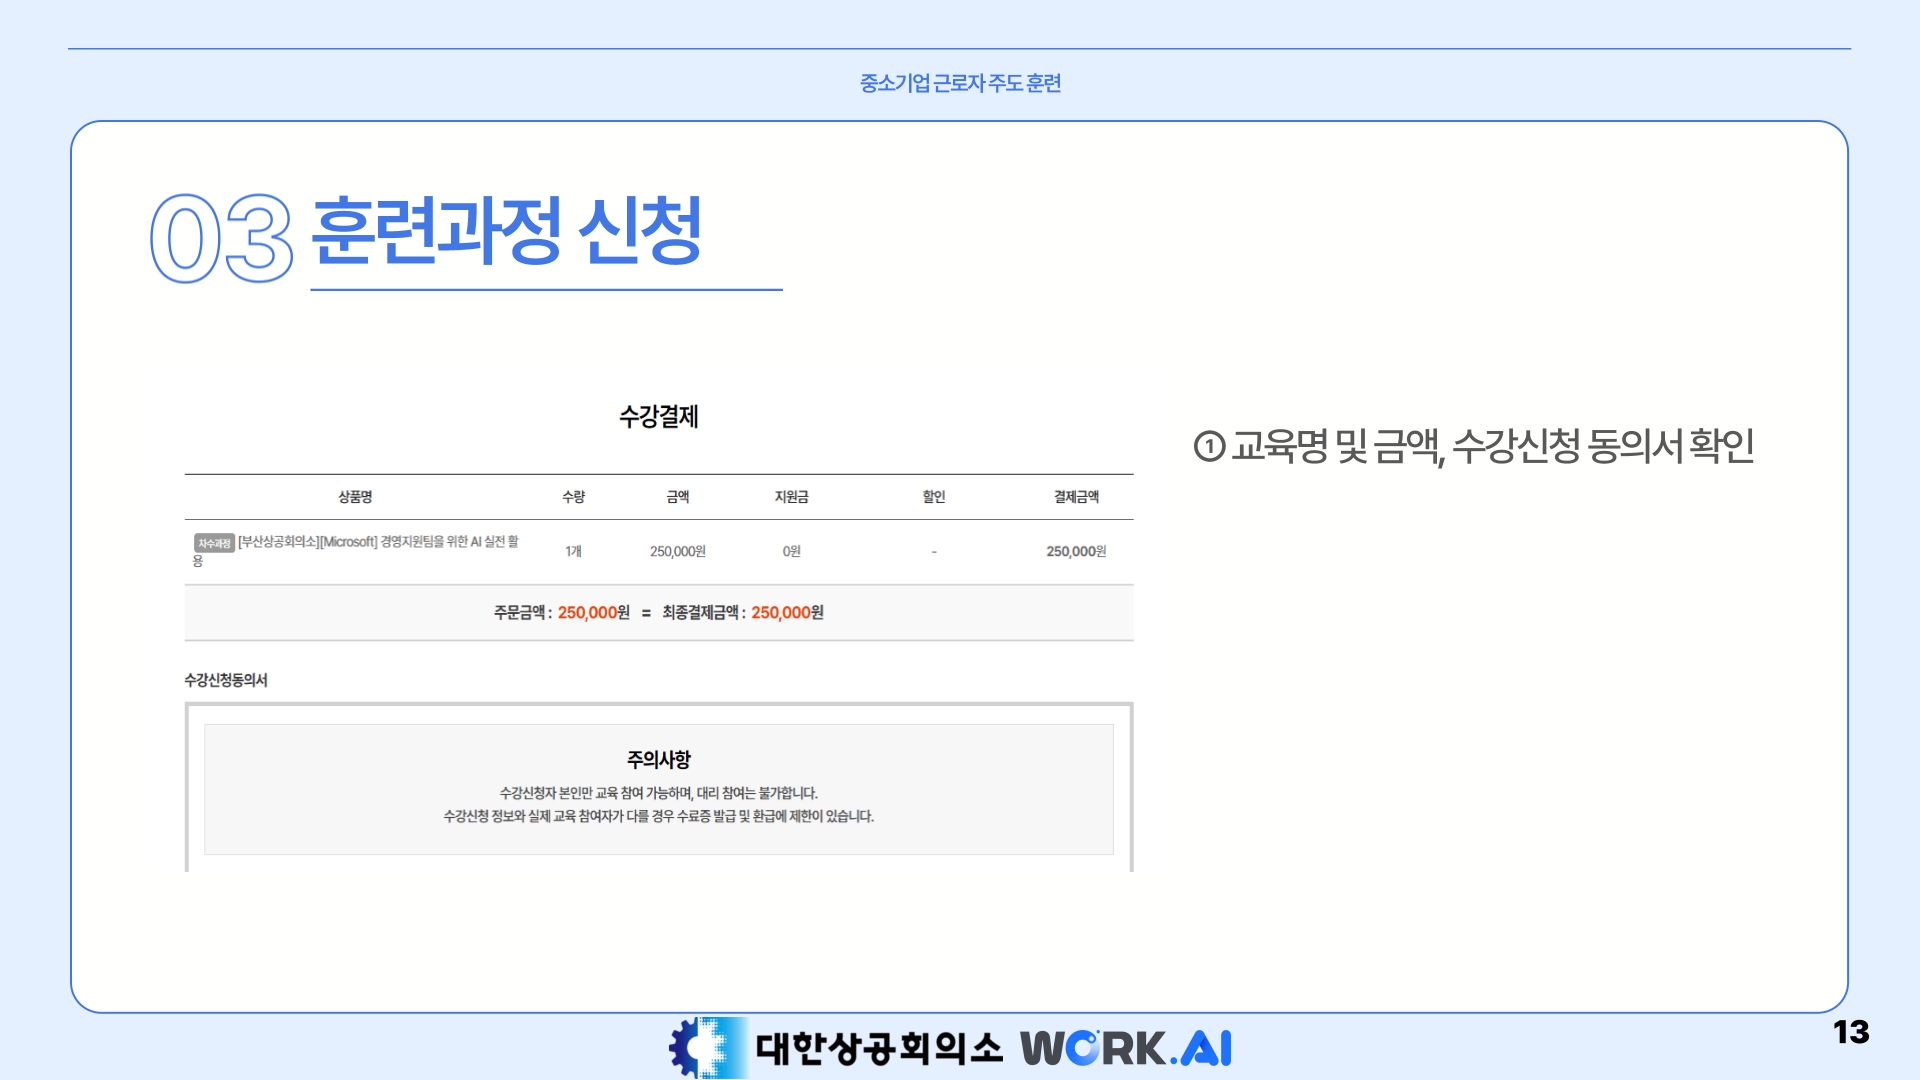This screenshot has width=1920, height=1080.
Task: Click the 지원금 column header
Action: click(x=791, y=497)
